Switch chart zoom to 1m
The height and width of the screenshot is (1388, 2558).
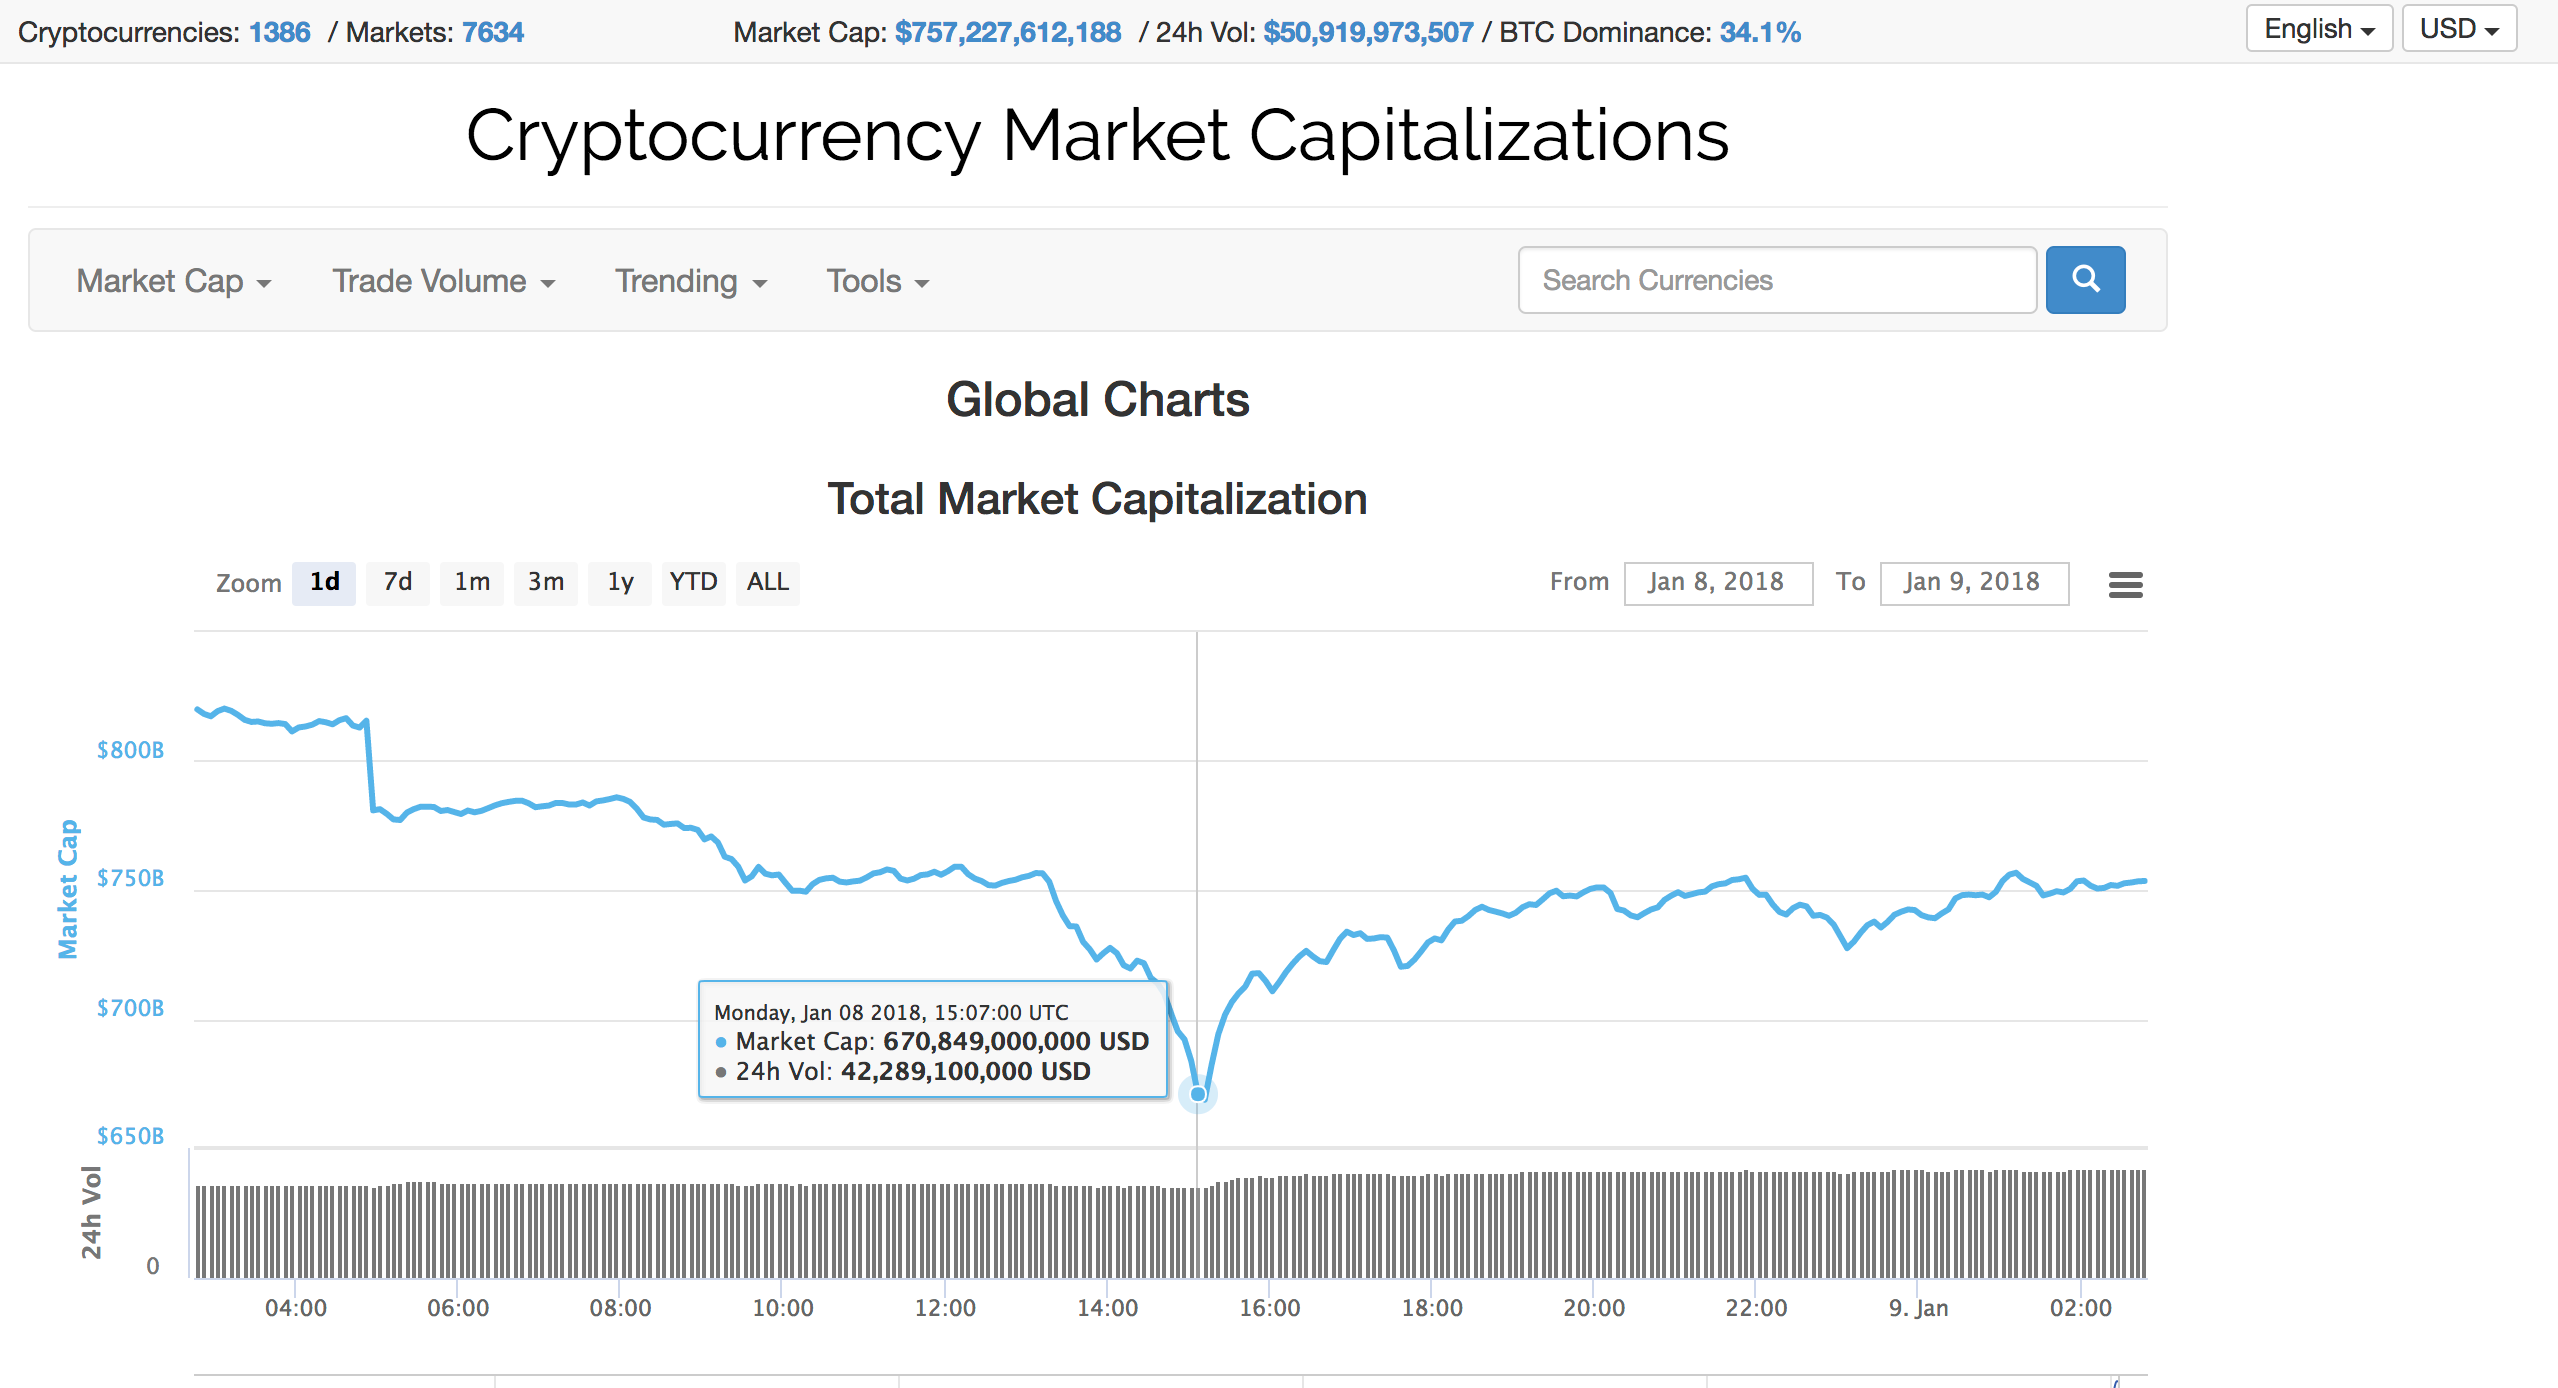coord(472,582)
